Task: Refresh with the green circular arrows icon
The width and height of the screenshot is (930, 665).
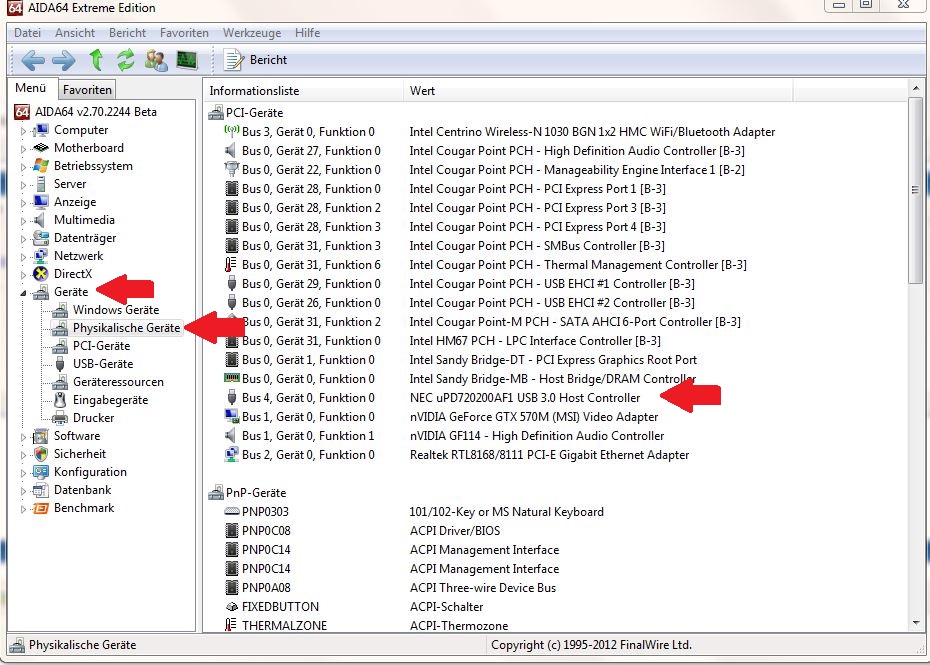Action: click(x=126, y=60)
